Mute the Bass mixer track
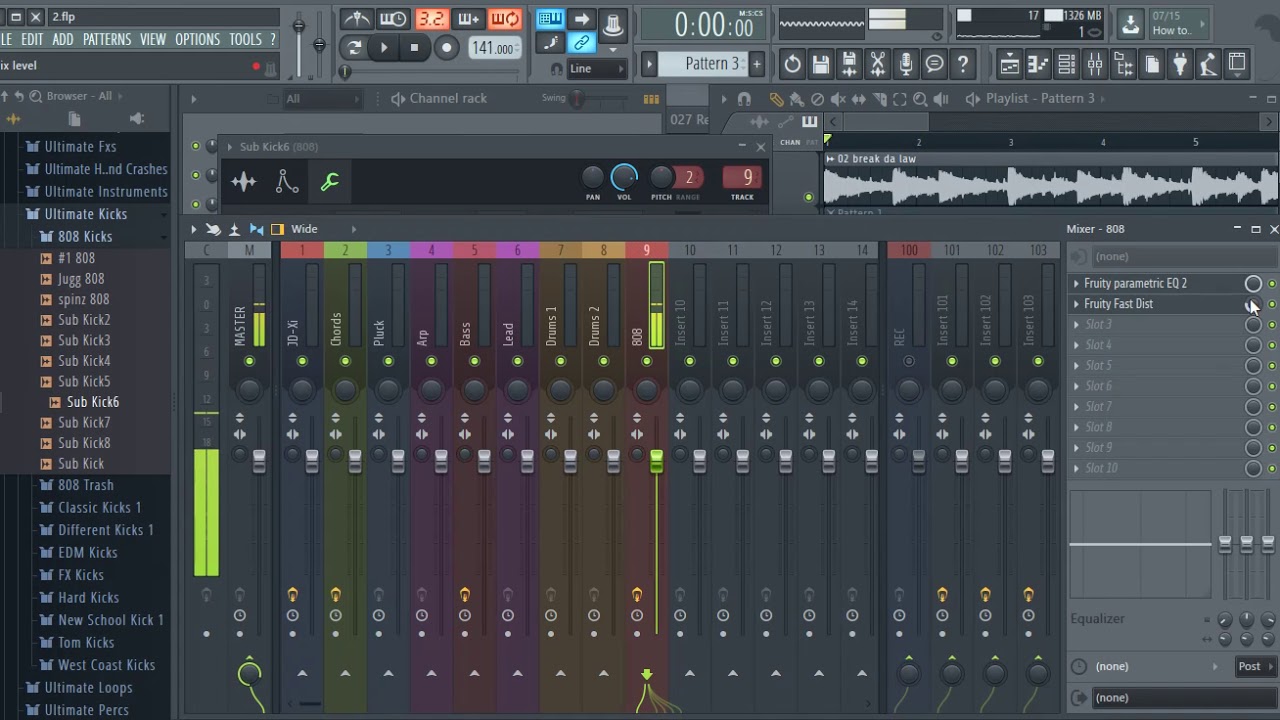Viewport: 1280px width, 720px height. coord(475,361)
